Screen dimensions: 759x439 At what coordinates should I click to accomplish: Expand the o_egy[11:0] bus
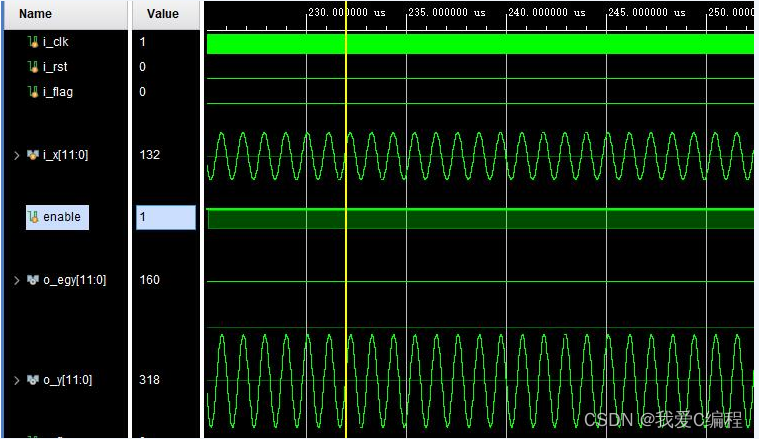pos(15,280)
